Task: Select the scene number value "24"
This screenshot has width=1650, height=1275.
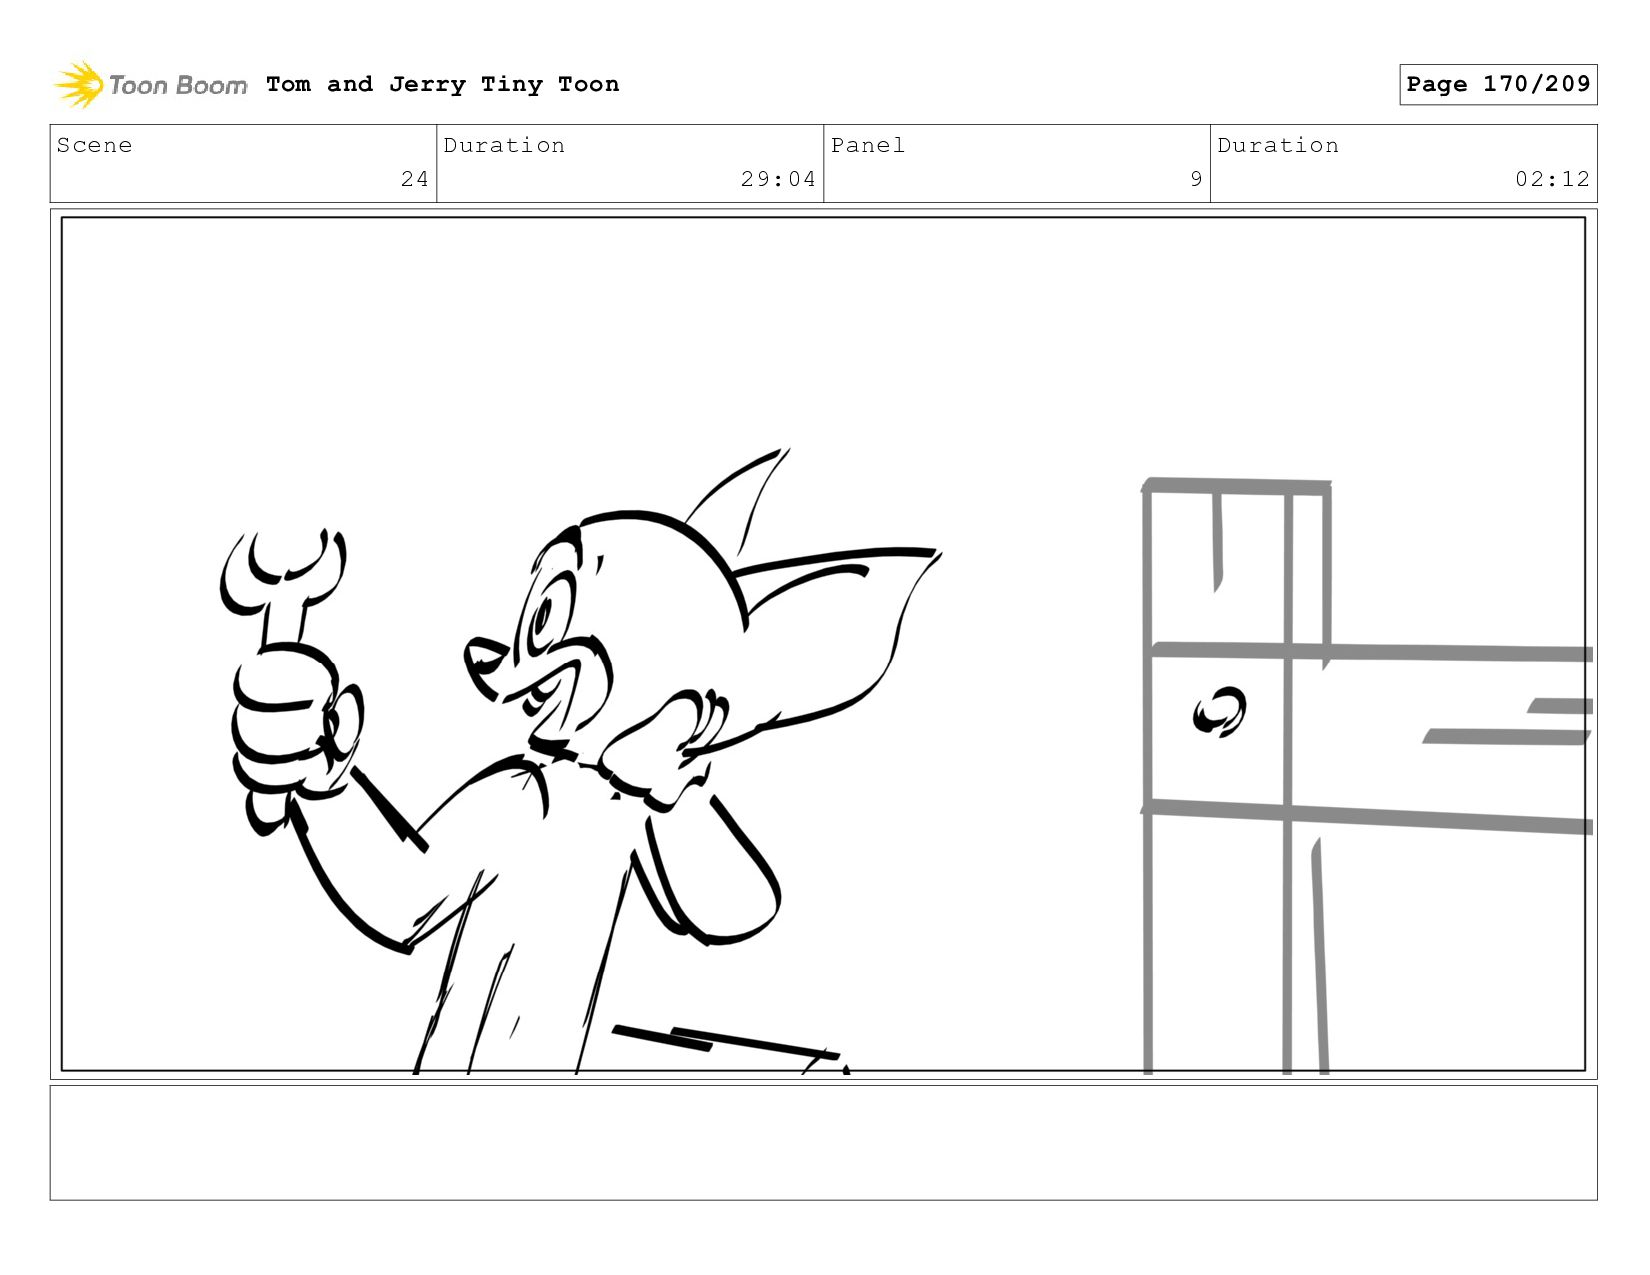Action: pos(415,179)
